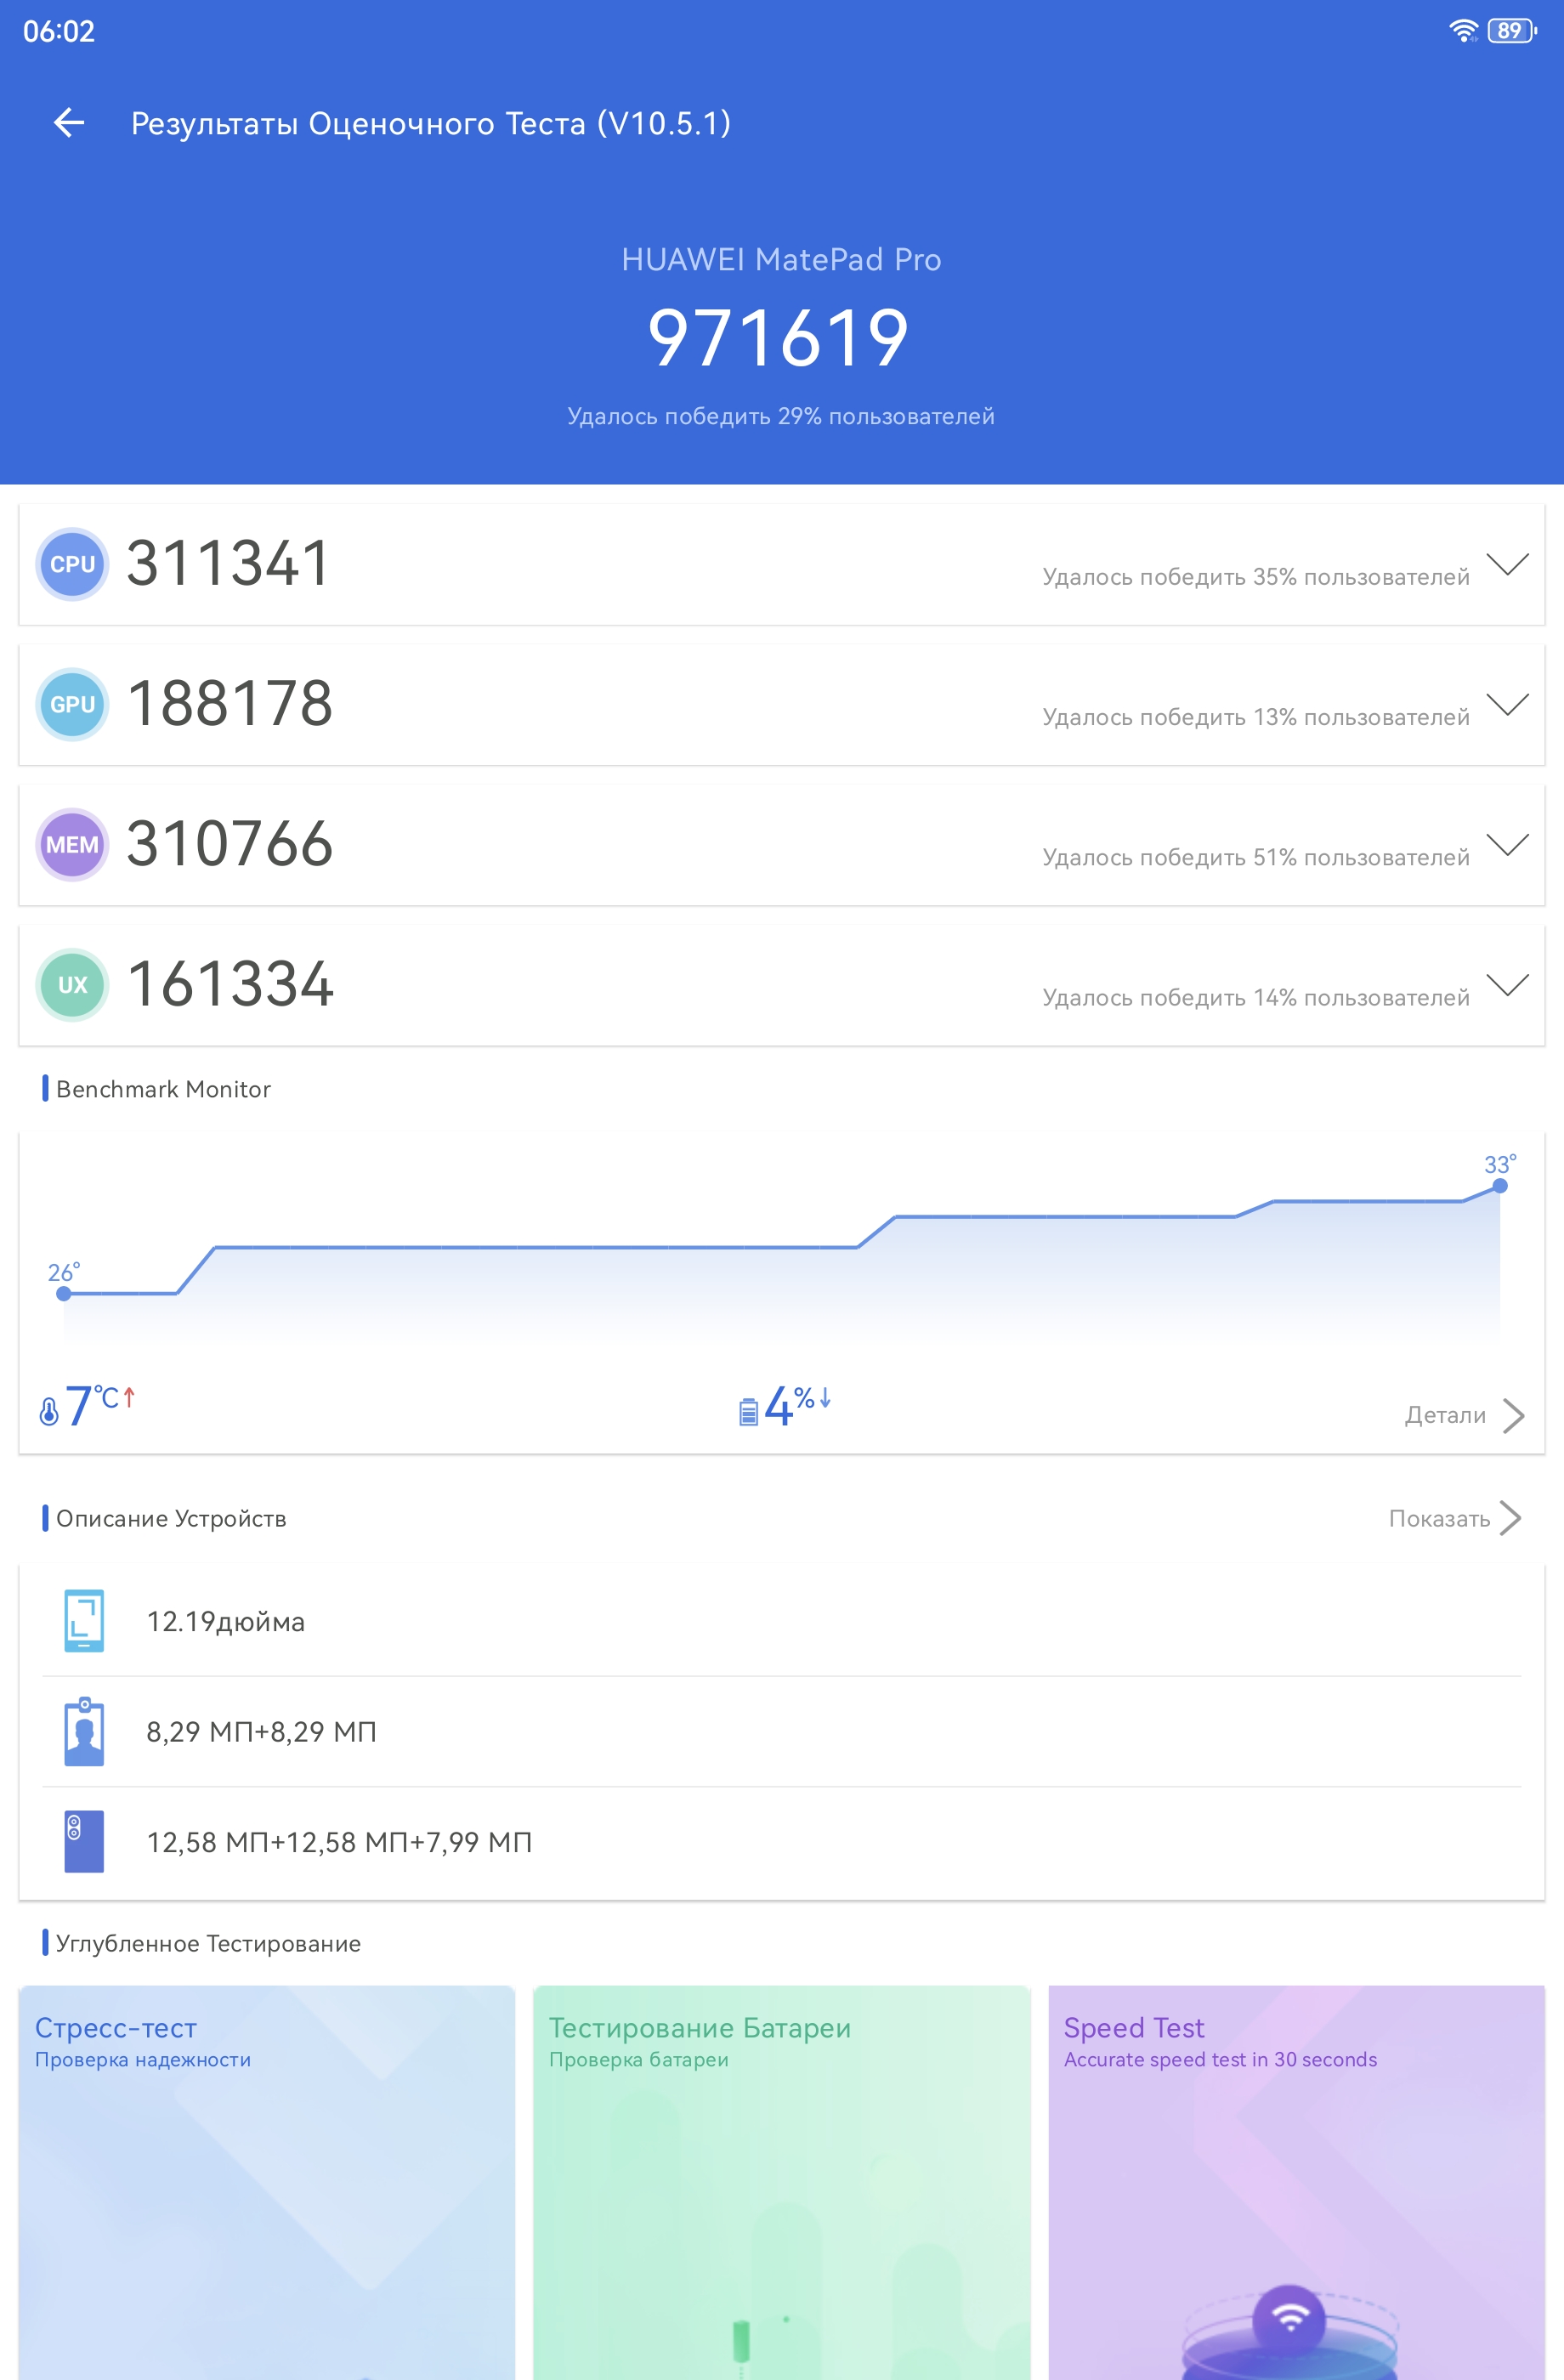Open Показать for device description
The image size is (1564, 2380).
[x=1439, y=1518]
